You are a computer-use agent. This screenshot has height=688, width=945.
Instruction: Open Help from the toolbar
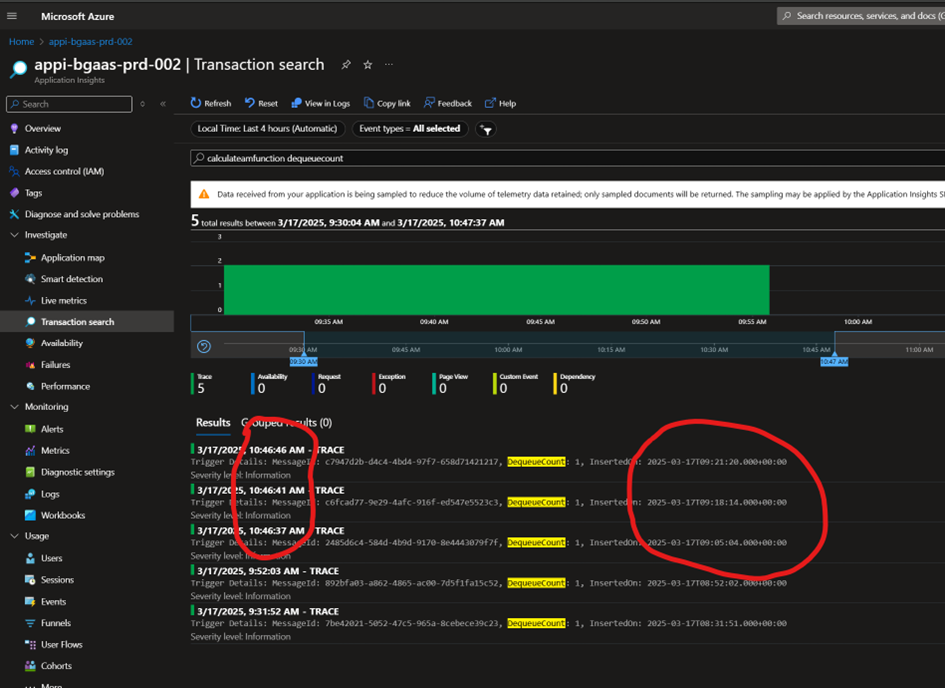click(501, 103)
